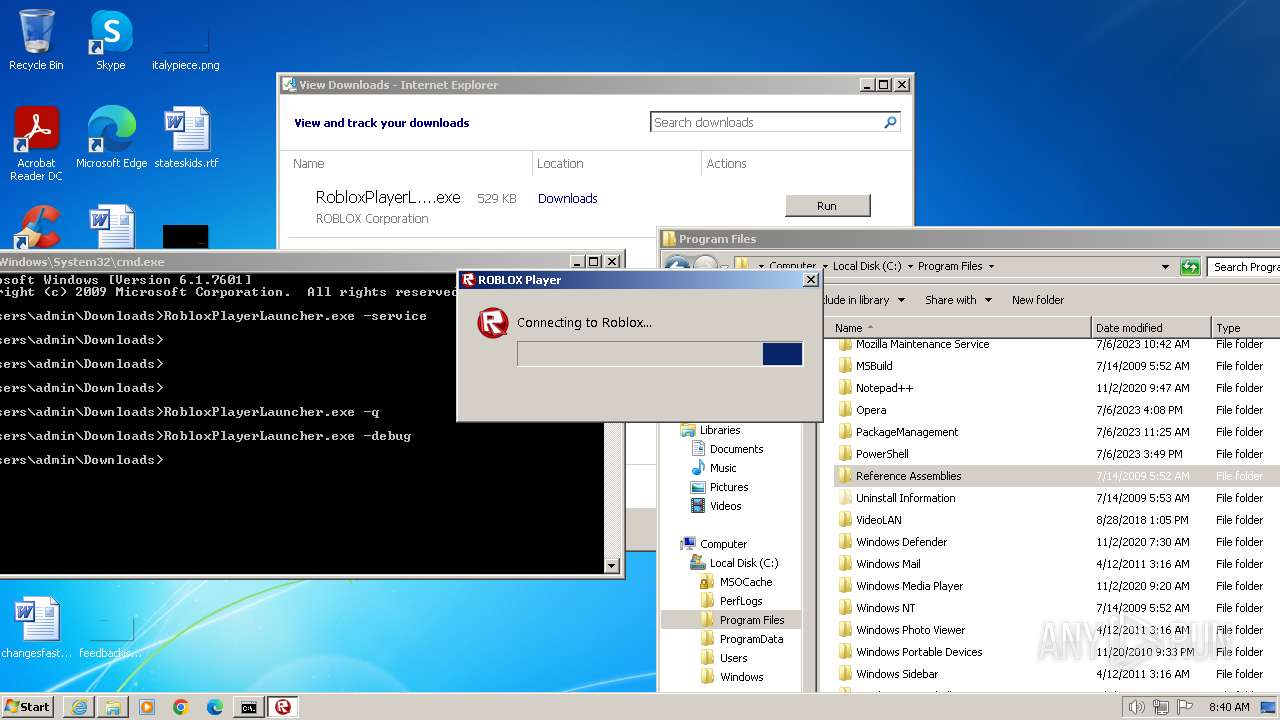Open Music library in navigation pane

pyautogui.click(x=722, y=468)
